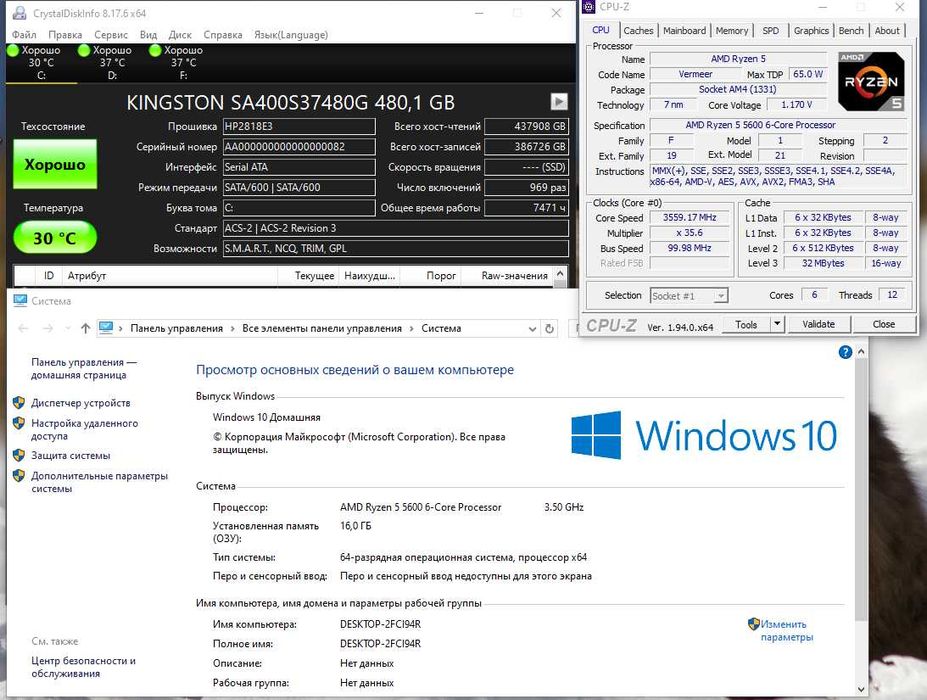This screenshot has height=700, width=927.
Task: Click the Validate button in CPU-Z
Action: click(818, 324)
